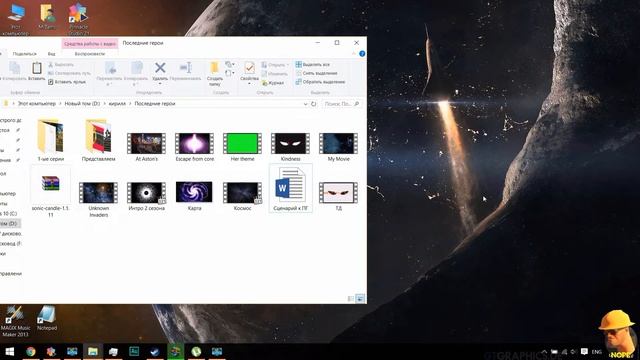Open the sonic-candle-1.1.11 archive file
The width and height of the screenshot is (640, 360).
(x=51, y=192)
